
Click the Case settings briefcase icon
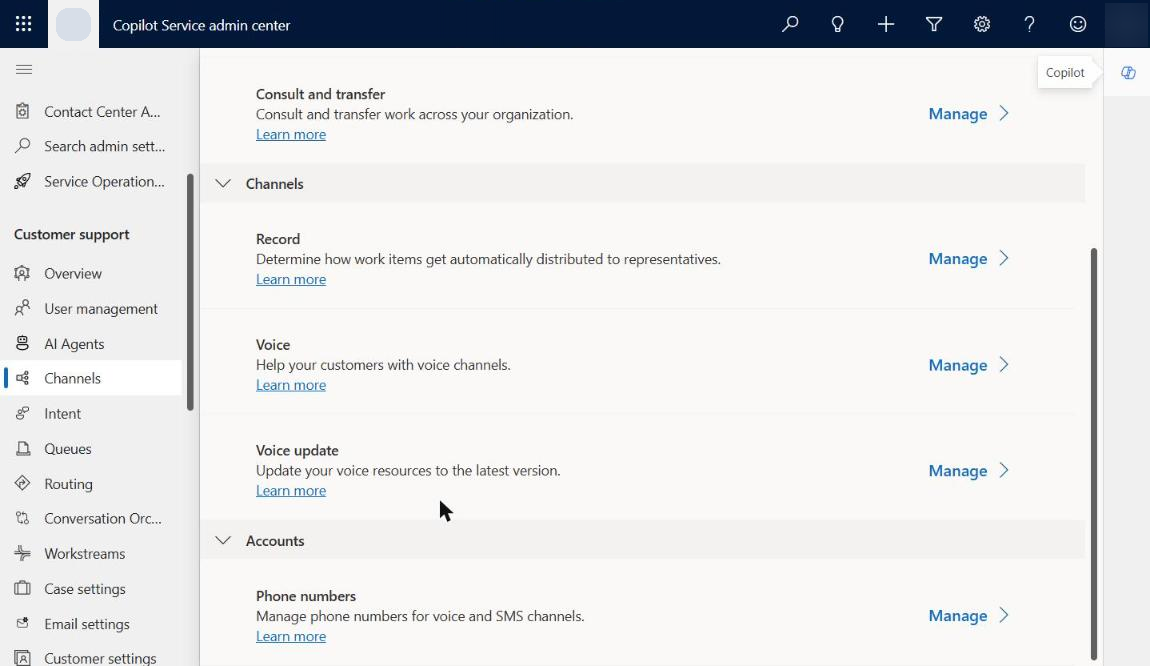click(23, 588)
